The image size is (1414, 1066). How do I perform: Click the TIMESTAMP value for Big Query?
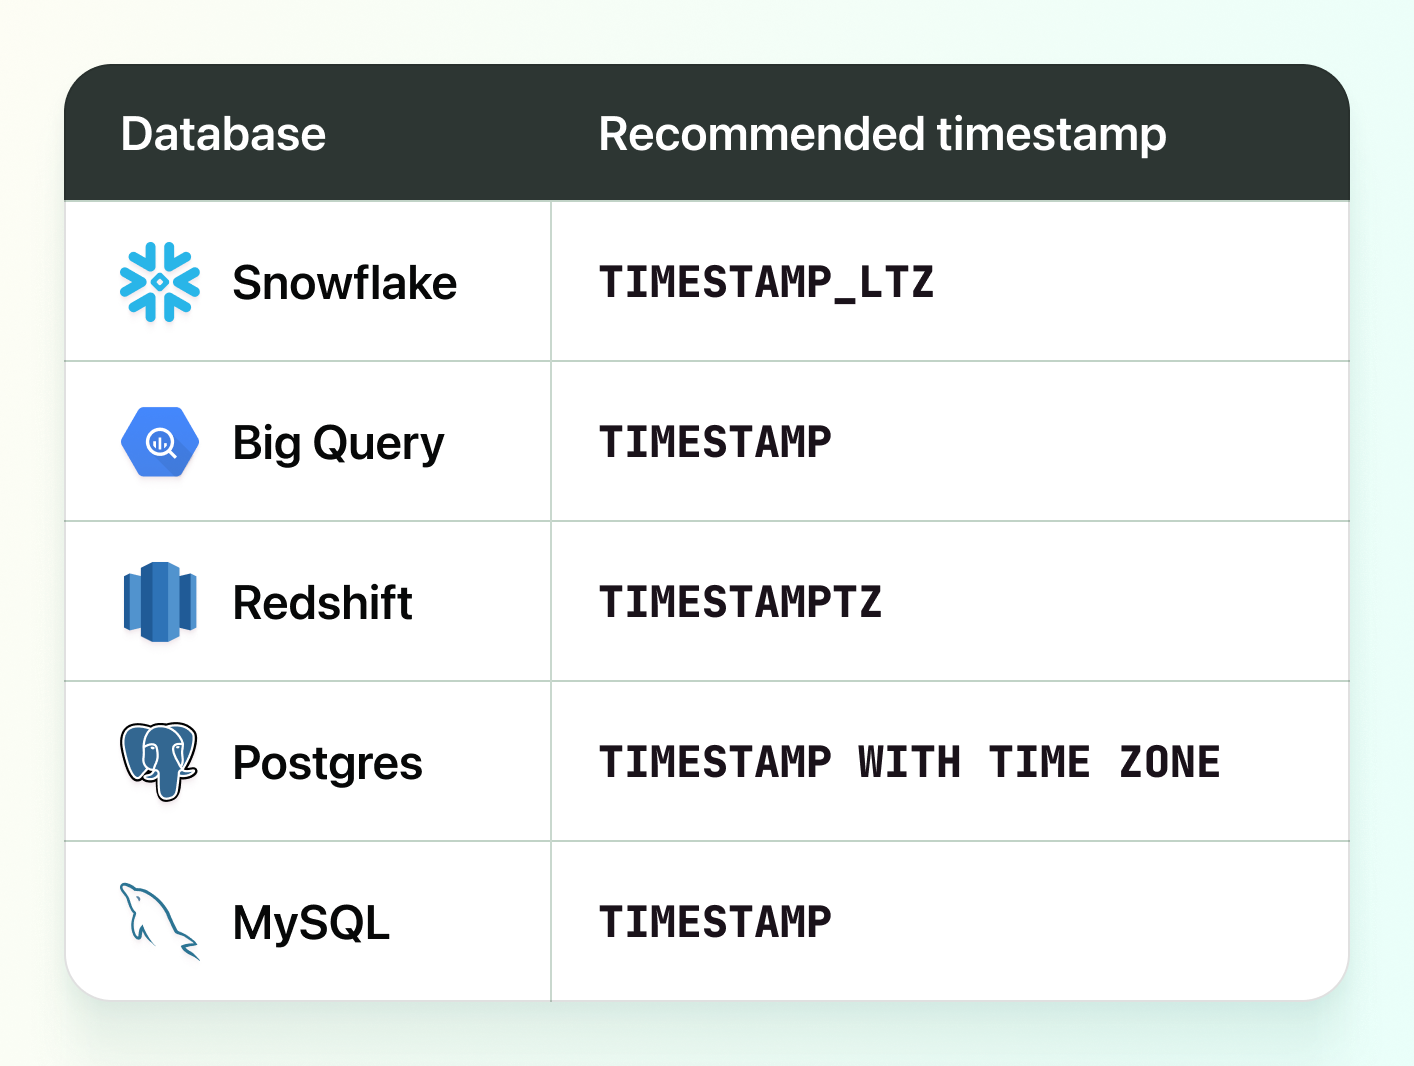coord(715,442)
